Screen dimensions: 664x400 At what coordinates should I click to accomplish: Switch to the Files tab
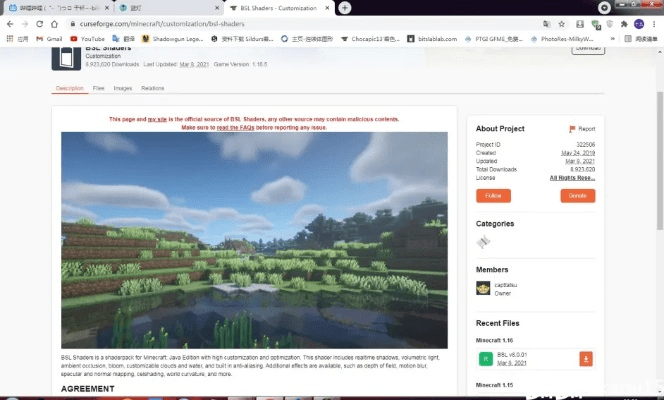point(99,88)
